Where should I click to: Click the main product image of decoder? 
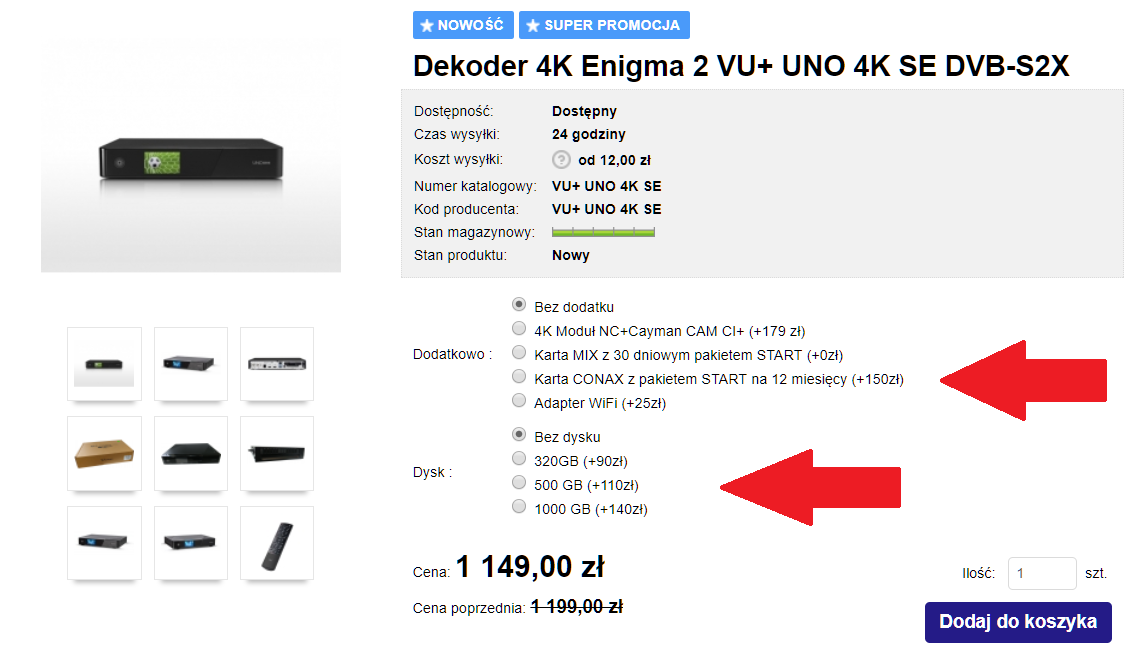tap(191, 158)
